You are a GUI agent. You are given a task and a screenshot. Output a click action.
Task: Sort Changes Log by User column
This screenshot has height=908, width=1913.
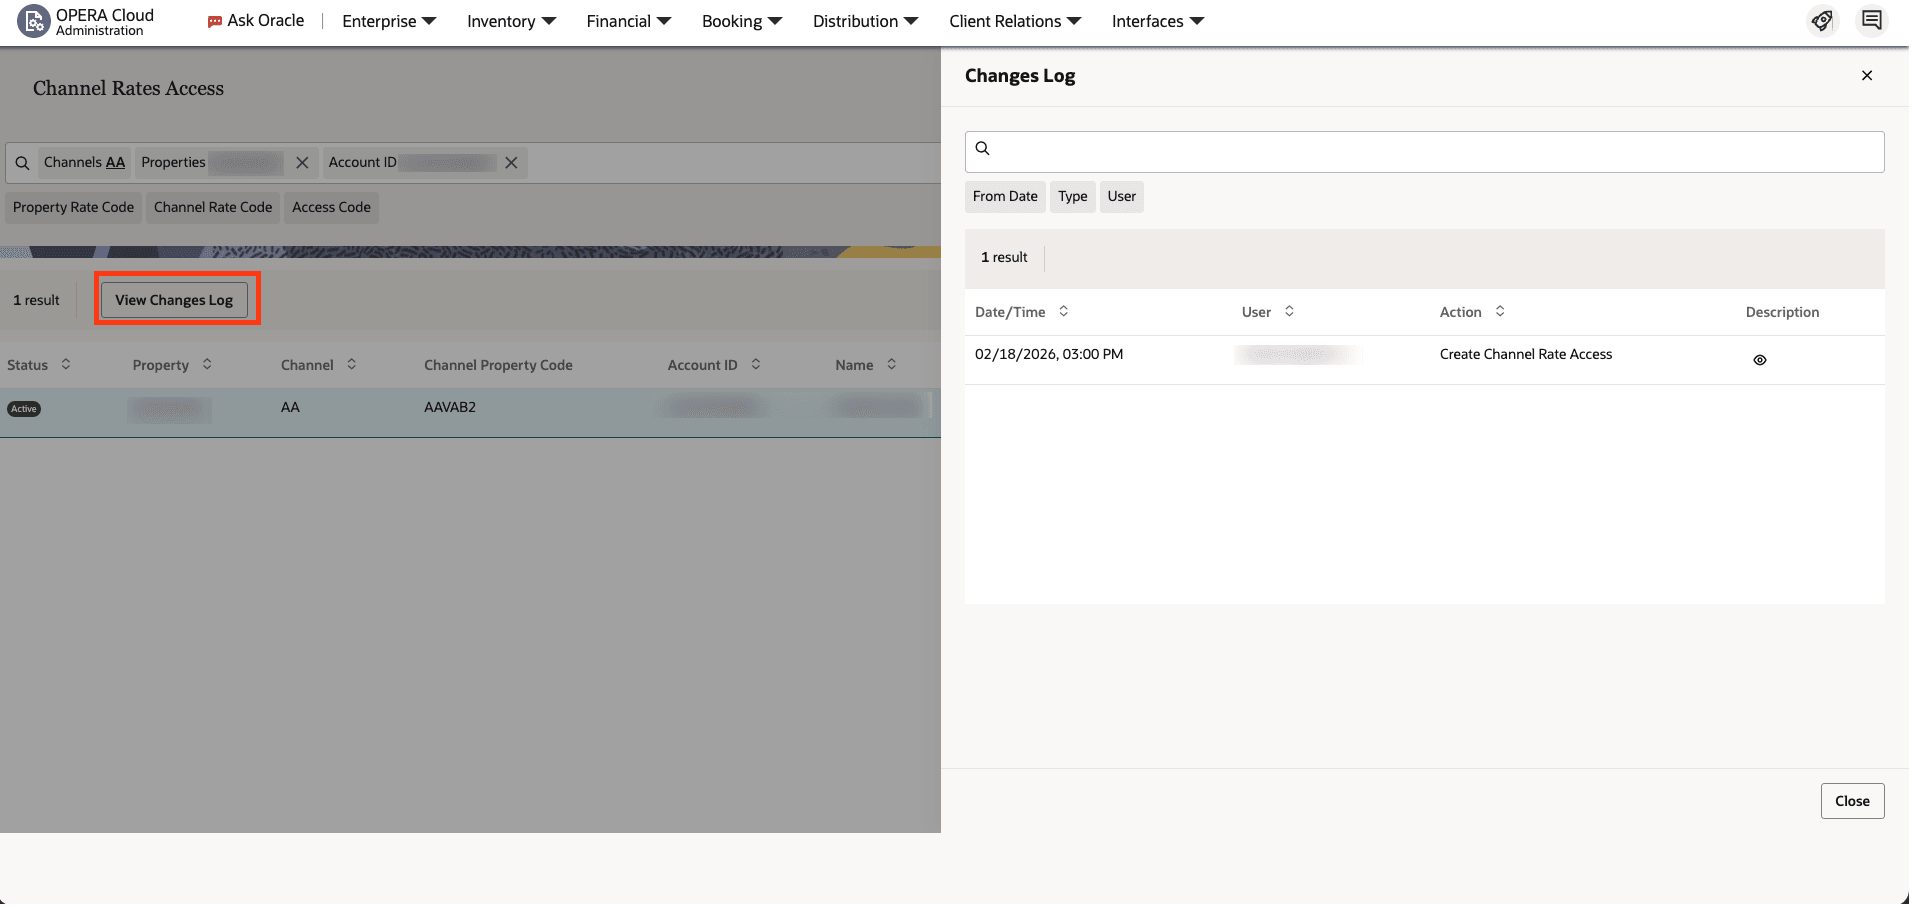tap(1290, 312)
